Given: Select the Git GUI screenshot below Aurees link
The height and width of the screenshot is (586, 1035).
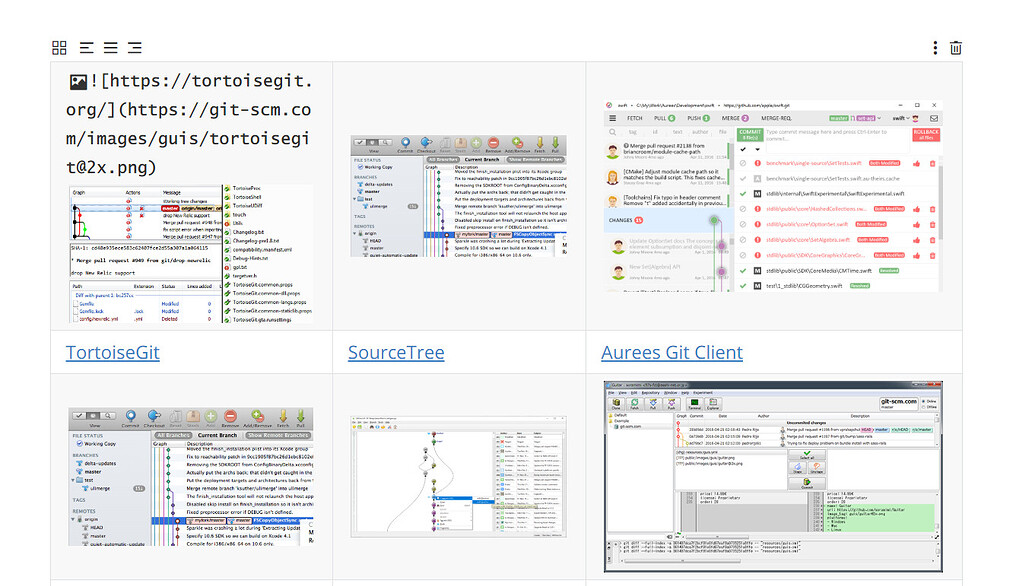Looking at the screenshot, I should pos(773,476).
